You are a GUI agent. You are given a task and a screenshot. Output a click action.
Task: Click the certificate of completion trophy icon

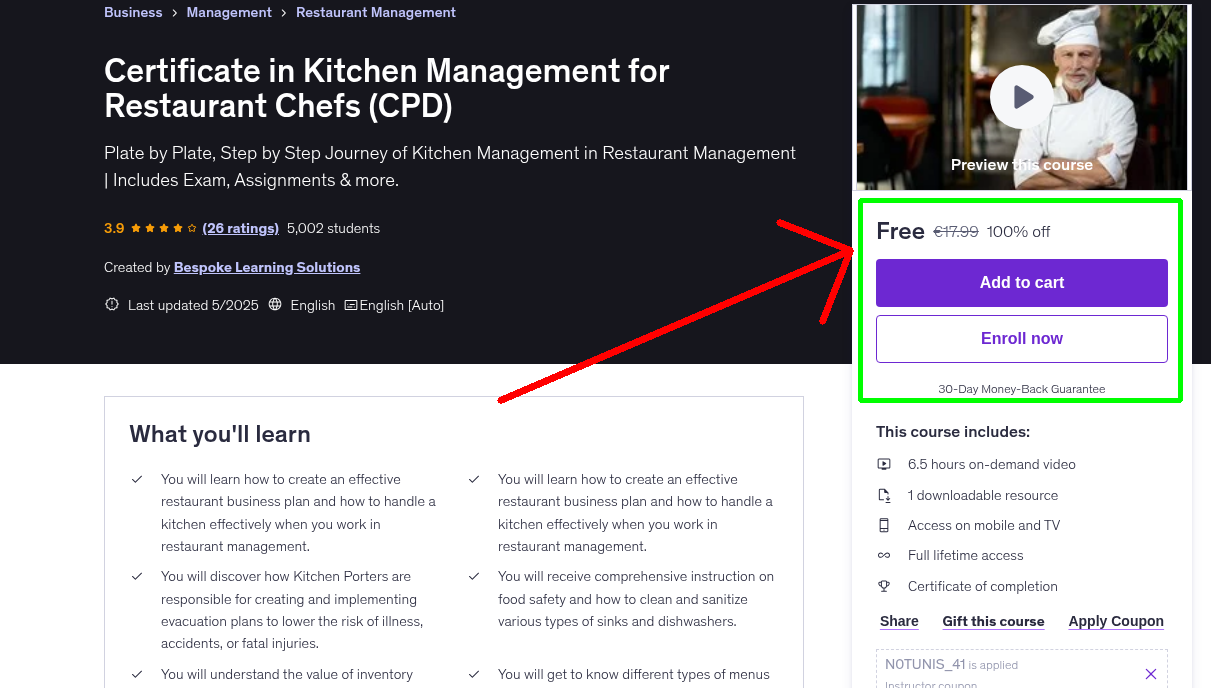click(x=883, y=586)
